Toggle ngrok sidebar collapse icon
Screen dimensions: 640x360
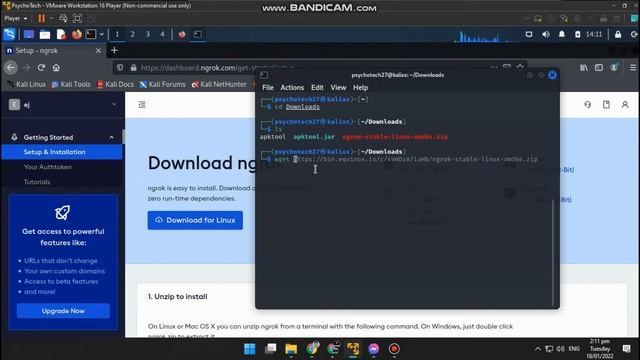click(x=142, y=105)
